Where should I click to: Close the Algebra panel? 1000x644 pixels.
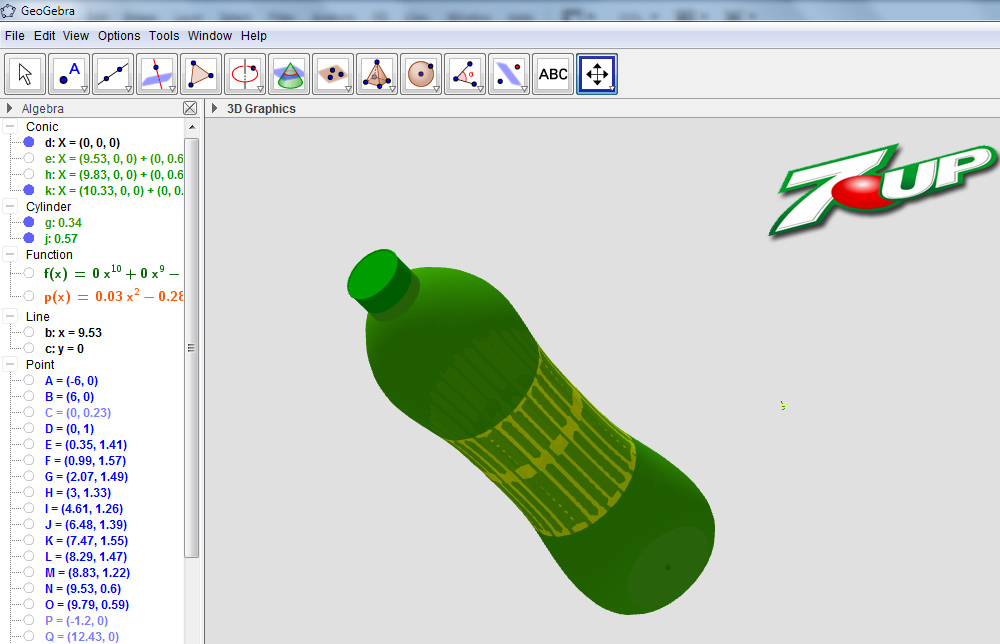(x=190, y=108)
